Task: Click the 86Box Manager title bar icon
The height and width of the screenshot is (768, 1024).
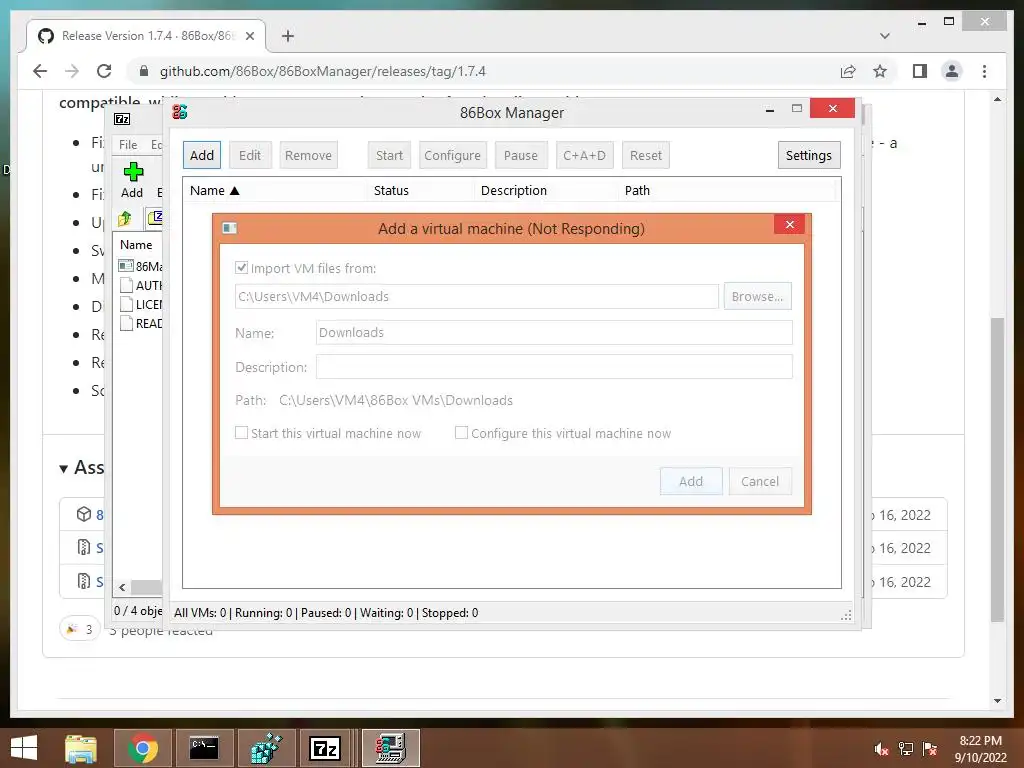Action: click(x=180, y=112)
